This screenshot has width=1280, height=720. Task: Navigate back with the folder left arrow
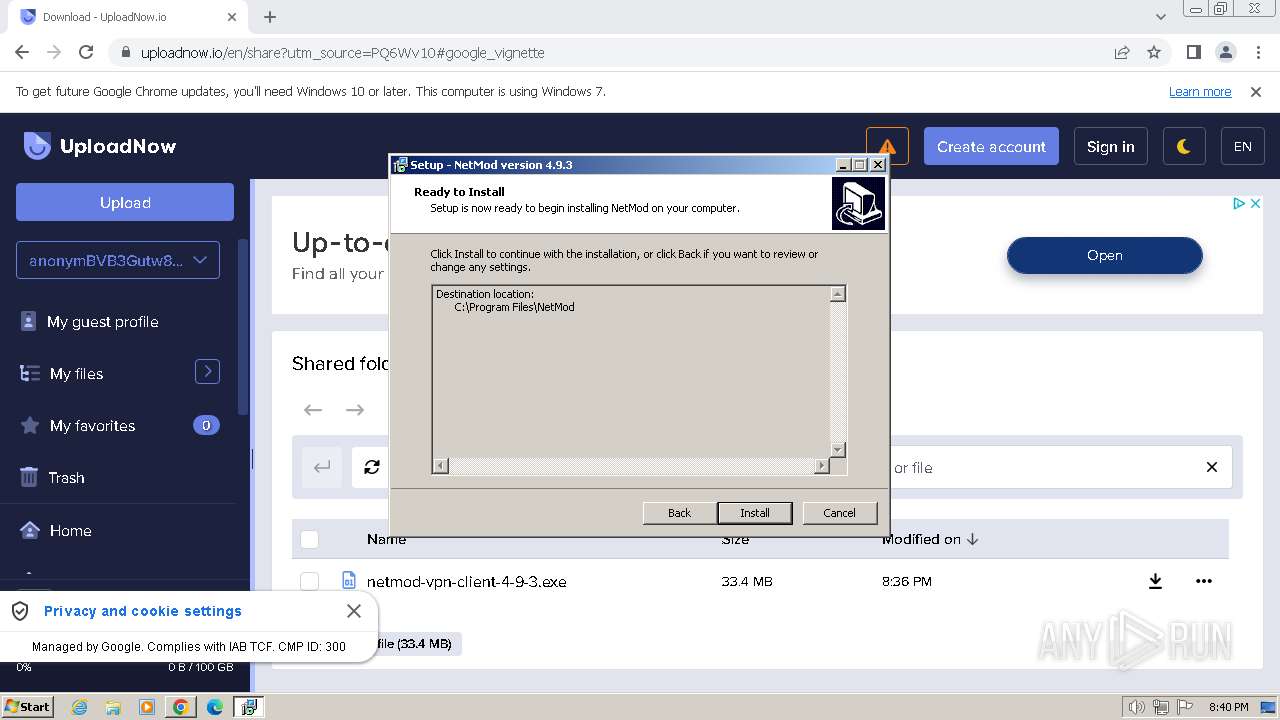[x=313, y=410]
